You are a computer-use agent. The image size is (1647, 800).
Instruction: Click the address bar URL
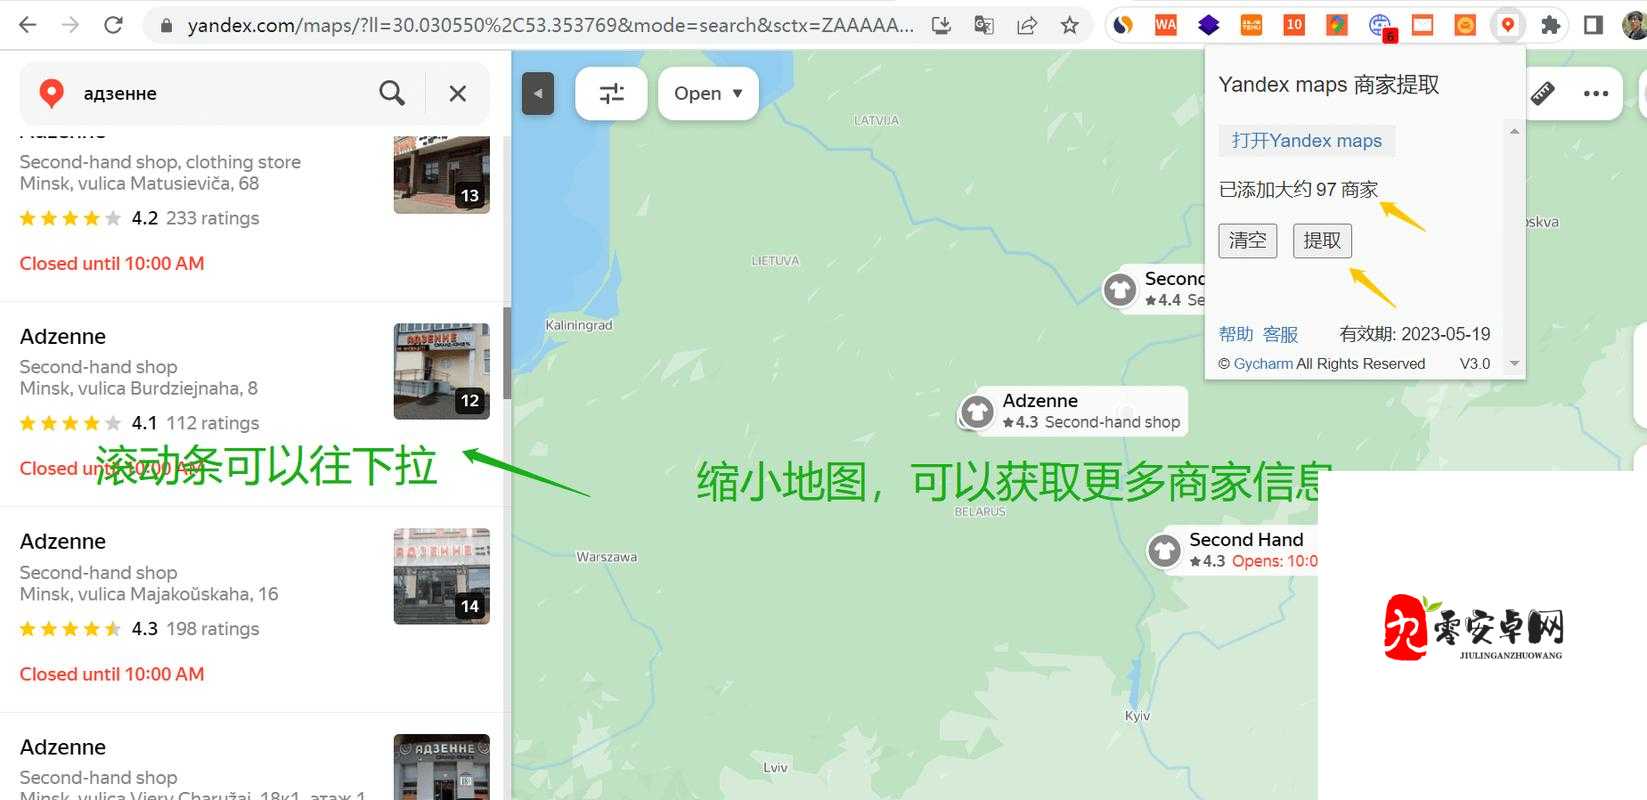pyautogui.click(x=550, y=26)
